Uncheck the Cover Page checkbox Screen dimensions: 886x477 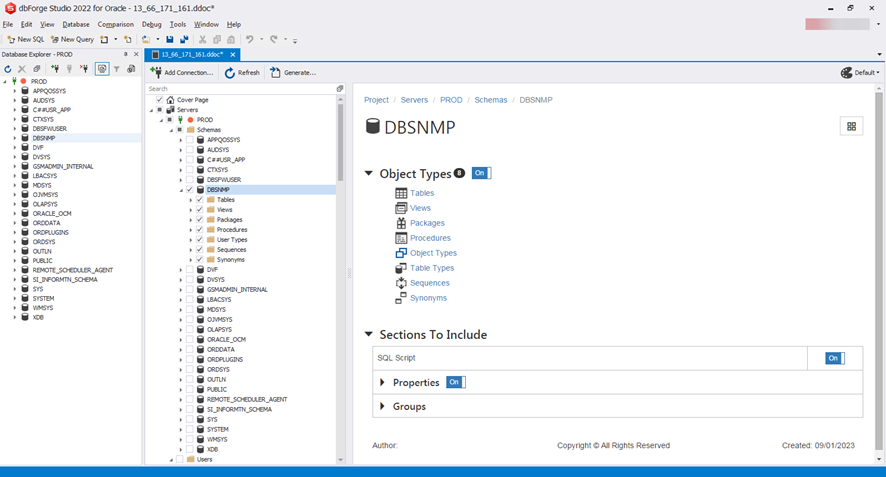159,100
